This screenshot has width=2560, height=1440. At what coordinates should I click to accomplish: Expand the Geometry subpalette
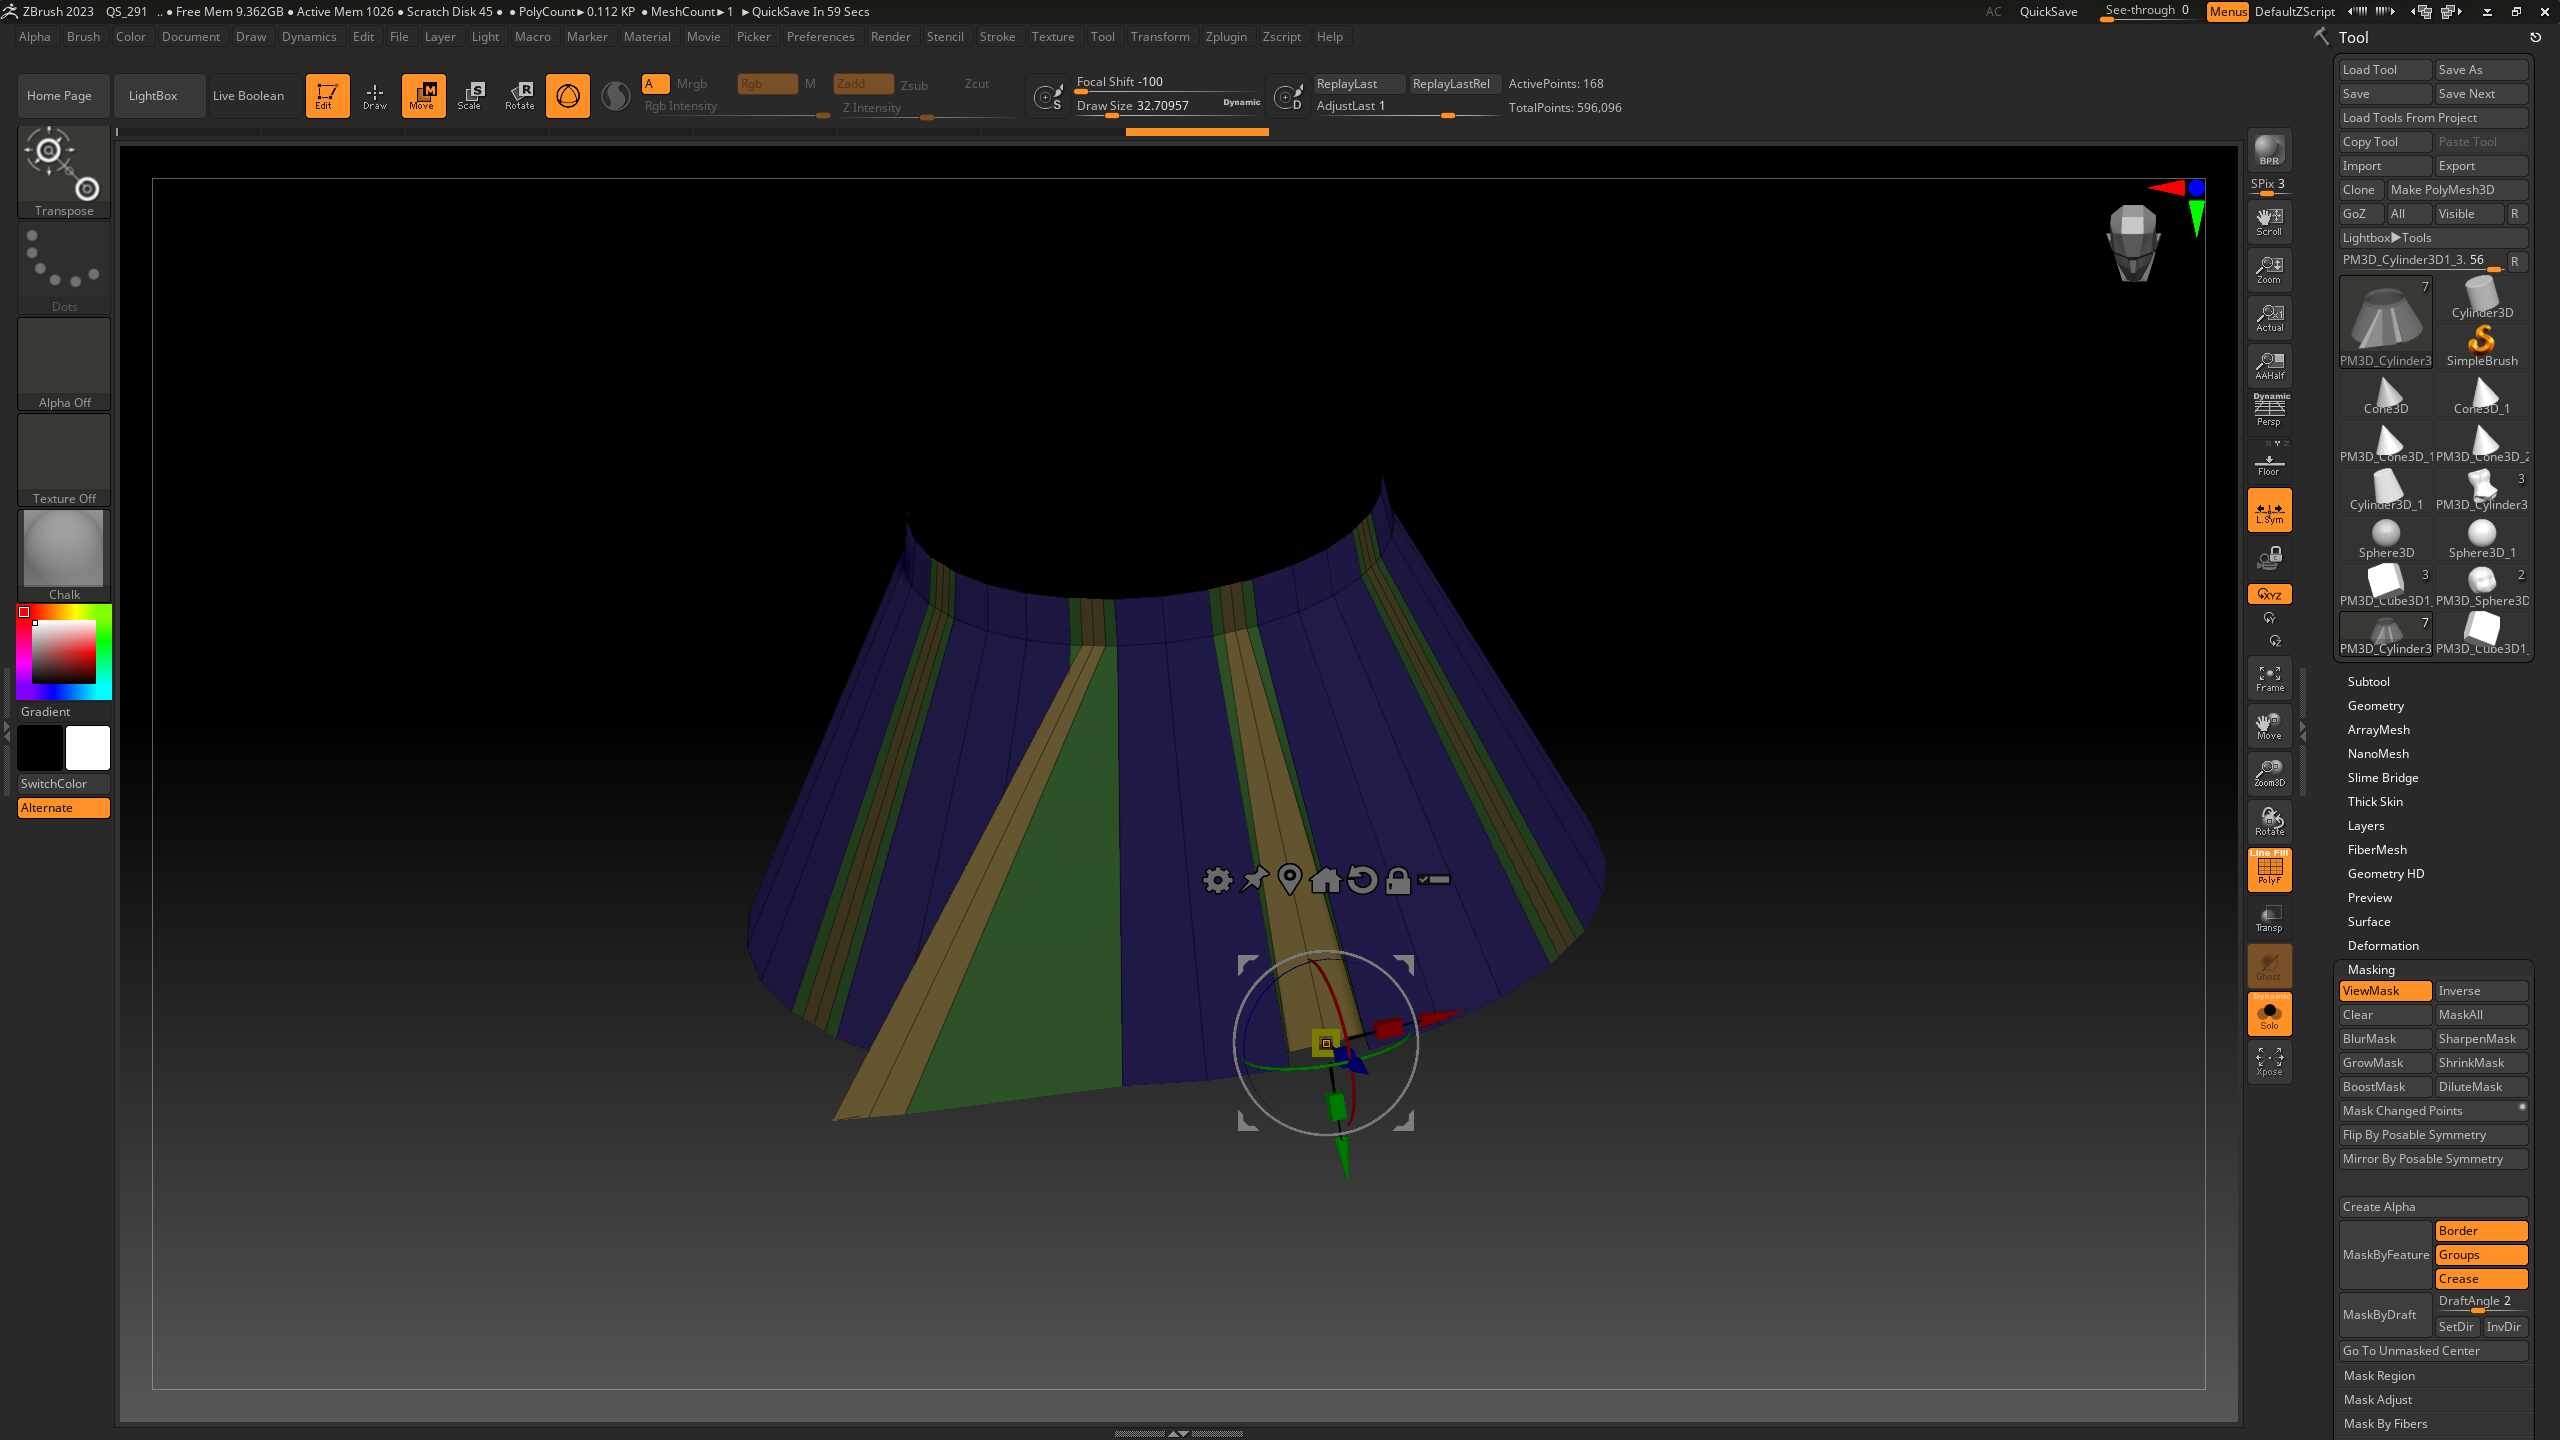[x=2375, y=706]
